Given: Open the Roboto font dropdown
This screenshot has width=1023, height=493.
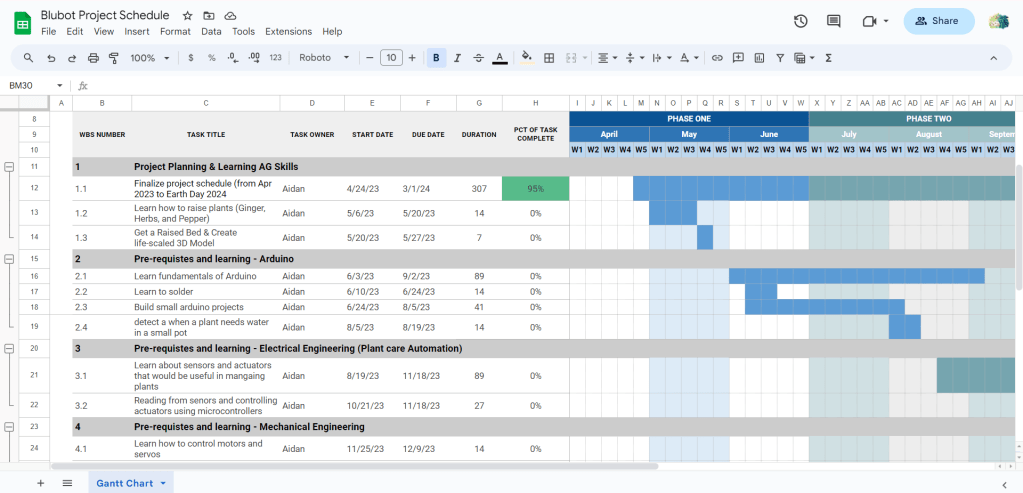Looking at the screenshot, I should (324, 58).
